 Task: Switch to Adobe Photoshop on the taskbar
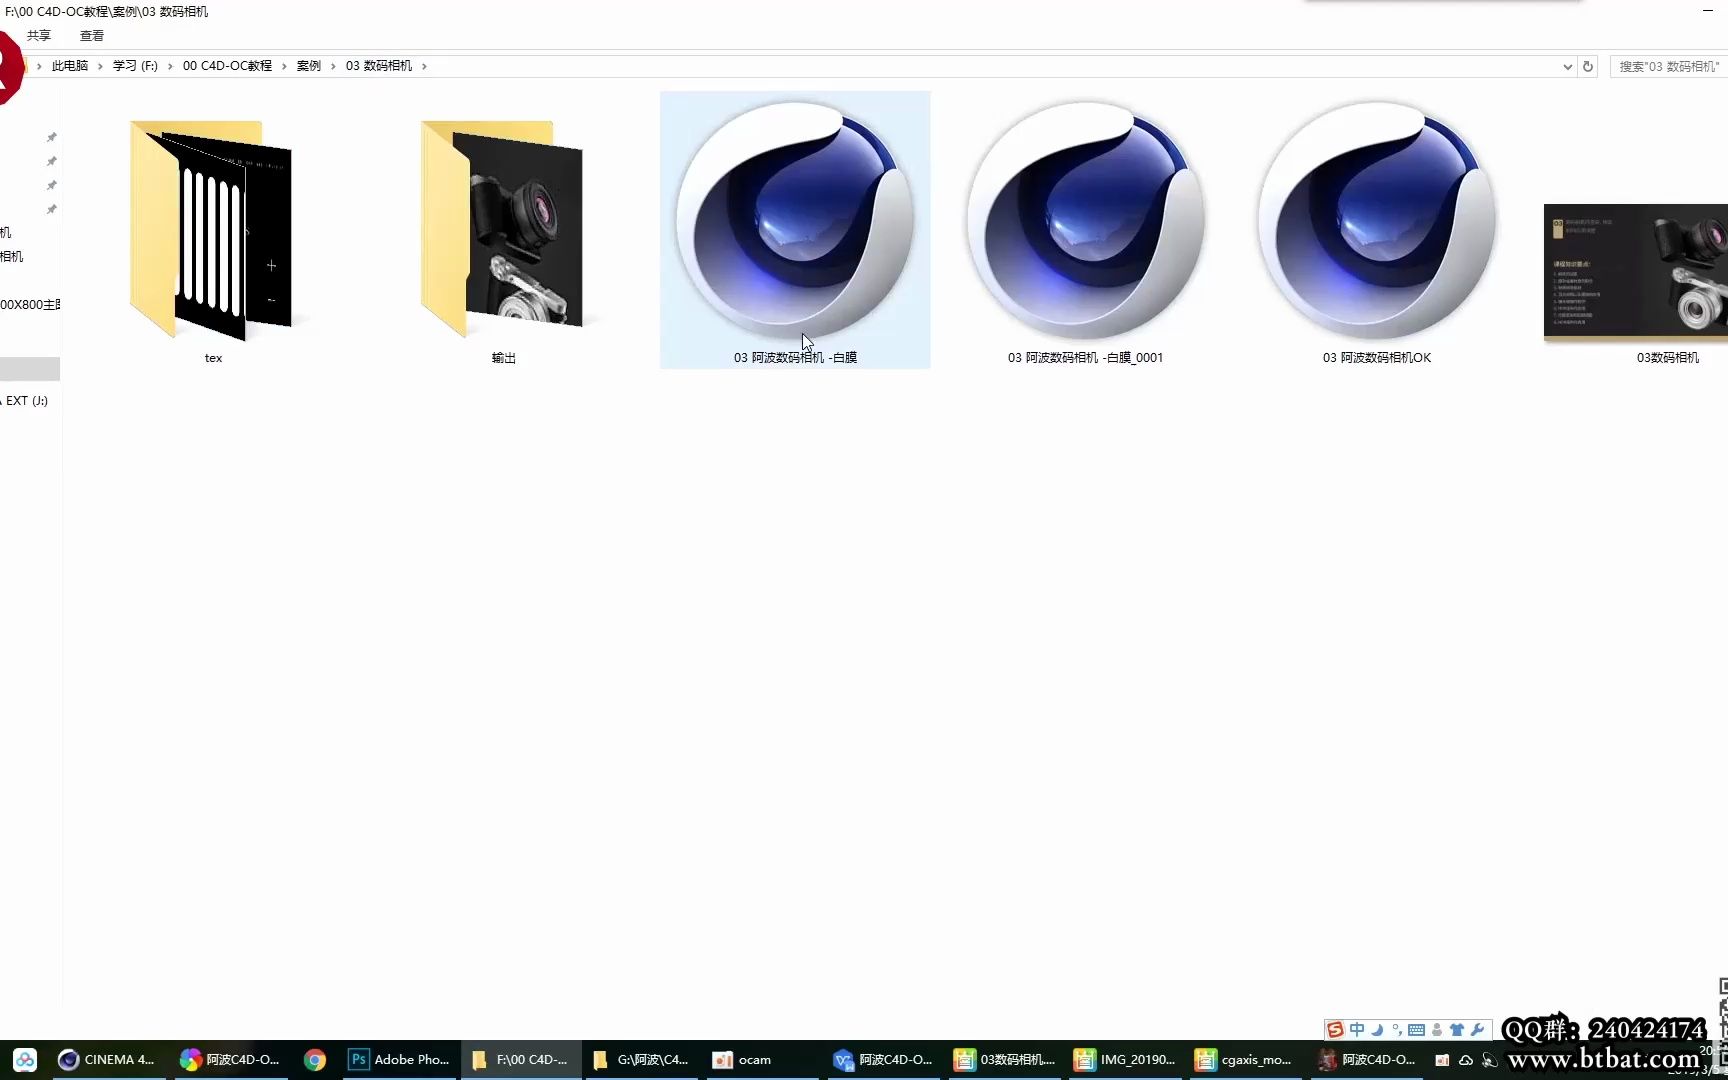(x=400, y=1060)
